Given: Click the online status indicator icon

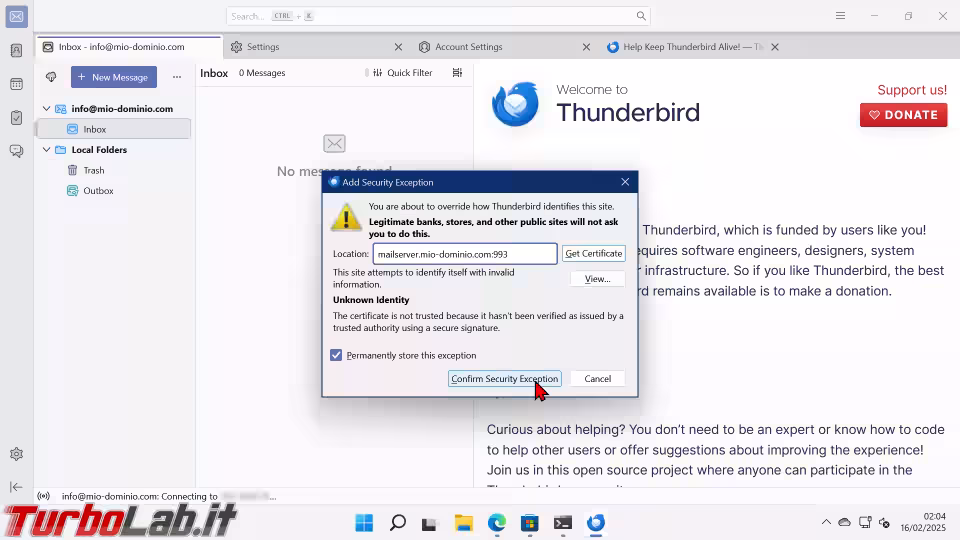Looking at the screenshot, I should 43,496.
